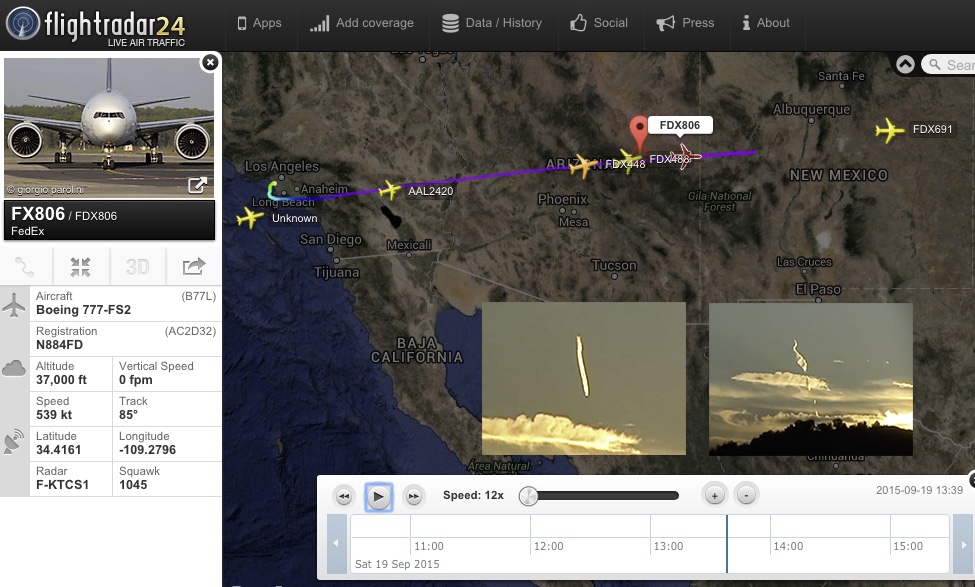
Task: Open the About menu
Action: [765, 23]
